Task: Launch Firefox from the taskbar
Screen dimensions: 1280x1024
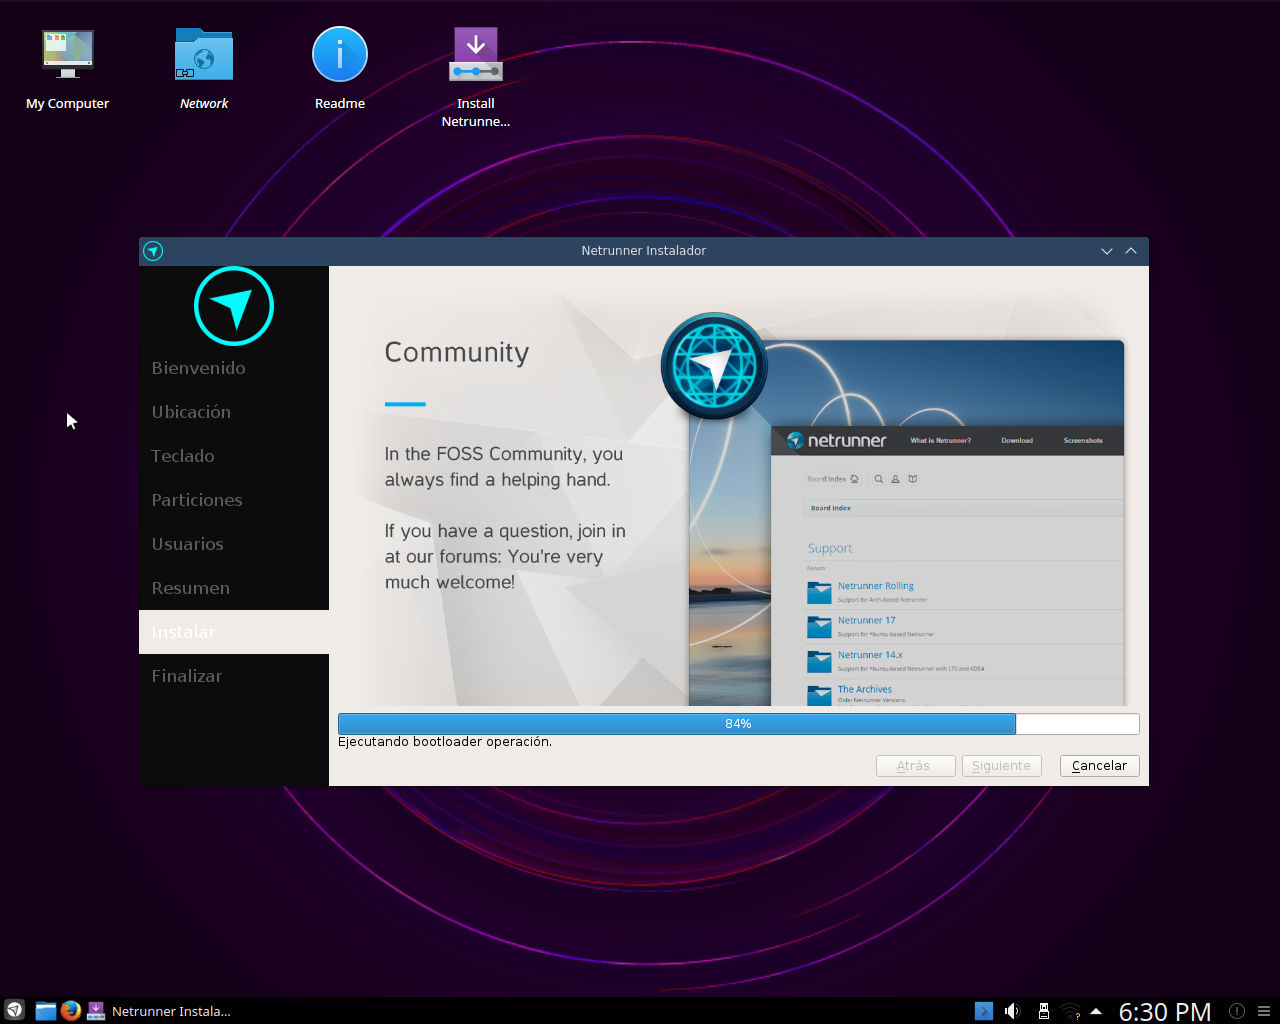Action: pyautogui.click(x=70, y=1010)
